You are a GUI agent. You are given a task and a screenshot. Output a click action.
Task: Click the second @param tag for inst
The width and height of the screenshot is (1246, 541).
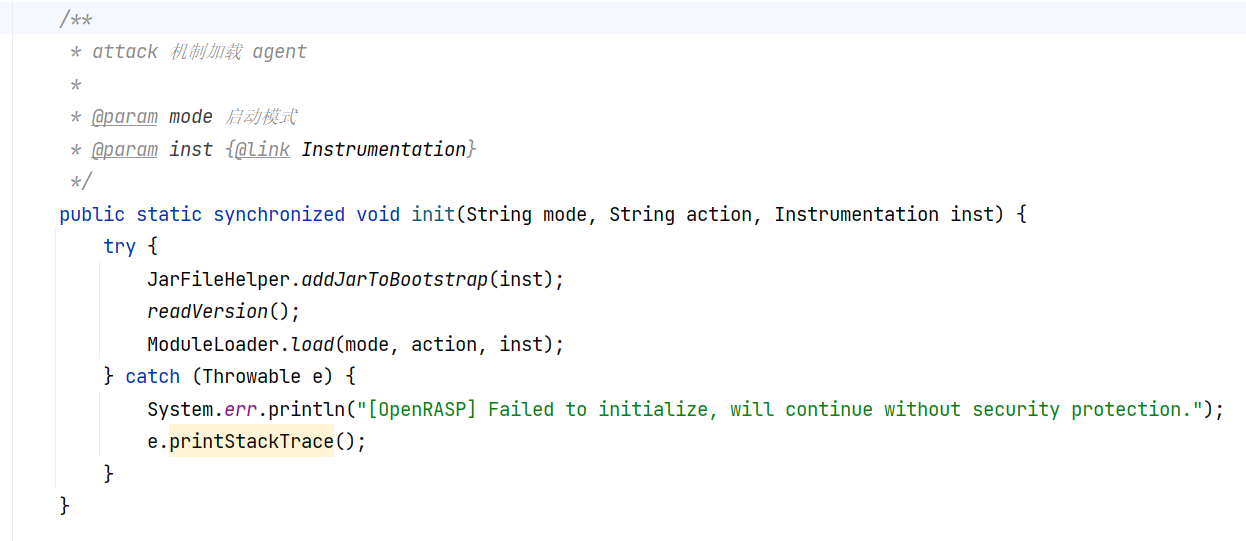click(125, 149)
